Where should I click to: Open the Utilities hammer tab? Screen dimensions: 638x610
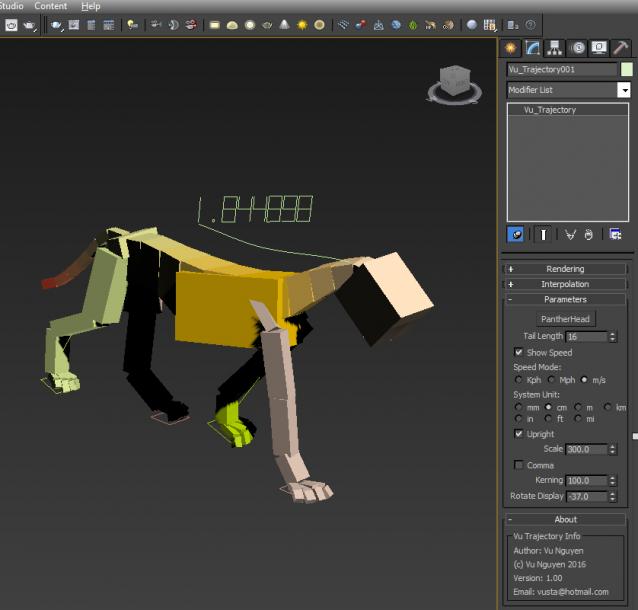621,47
